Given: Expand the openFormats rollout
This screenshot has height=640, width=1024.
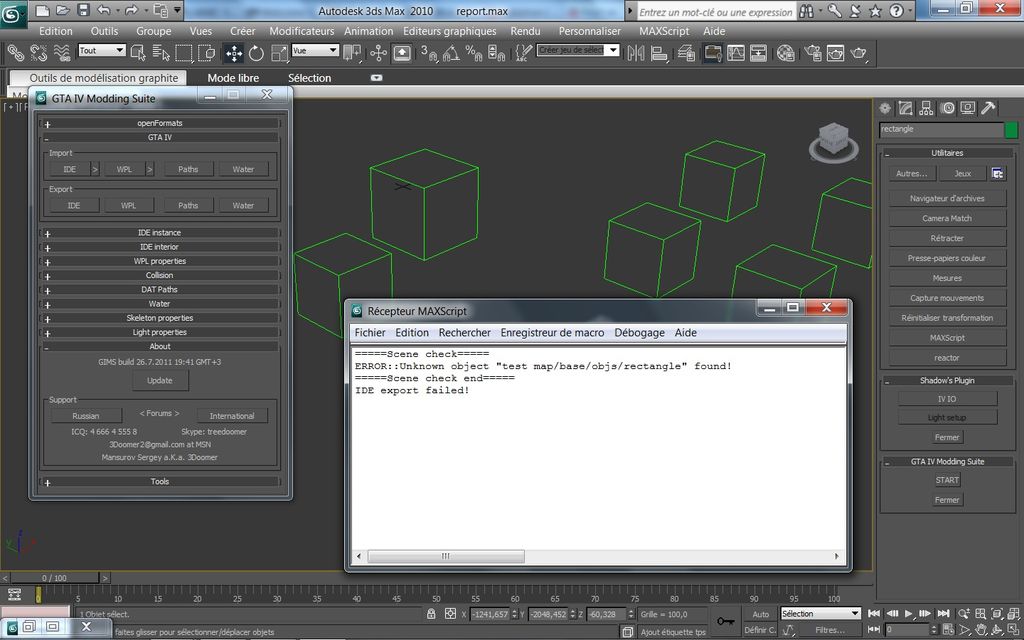Looking at the screenshot, I should (160, 123).
